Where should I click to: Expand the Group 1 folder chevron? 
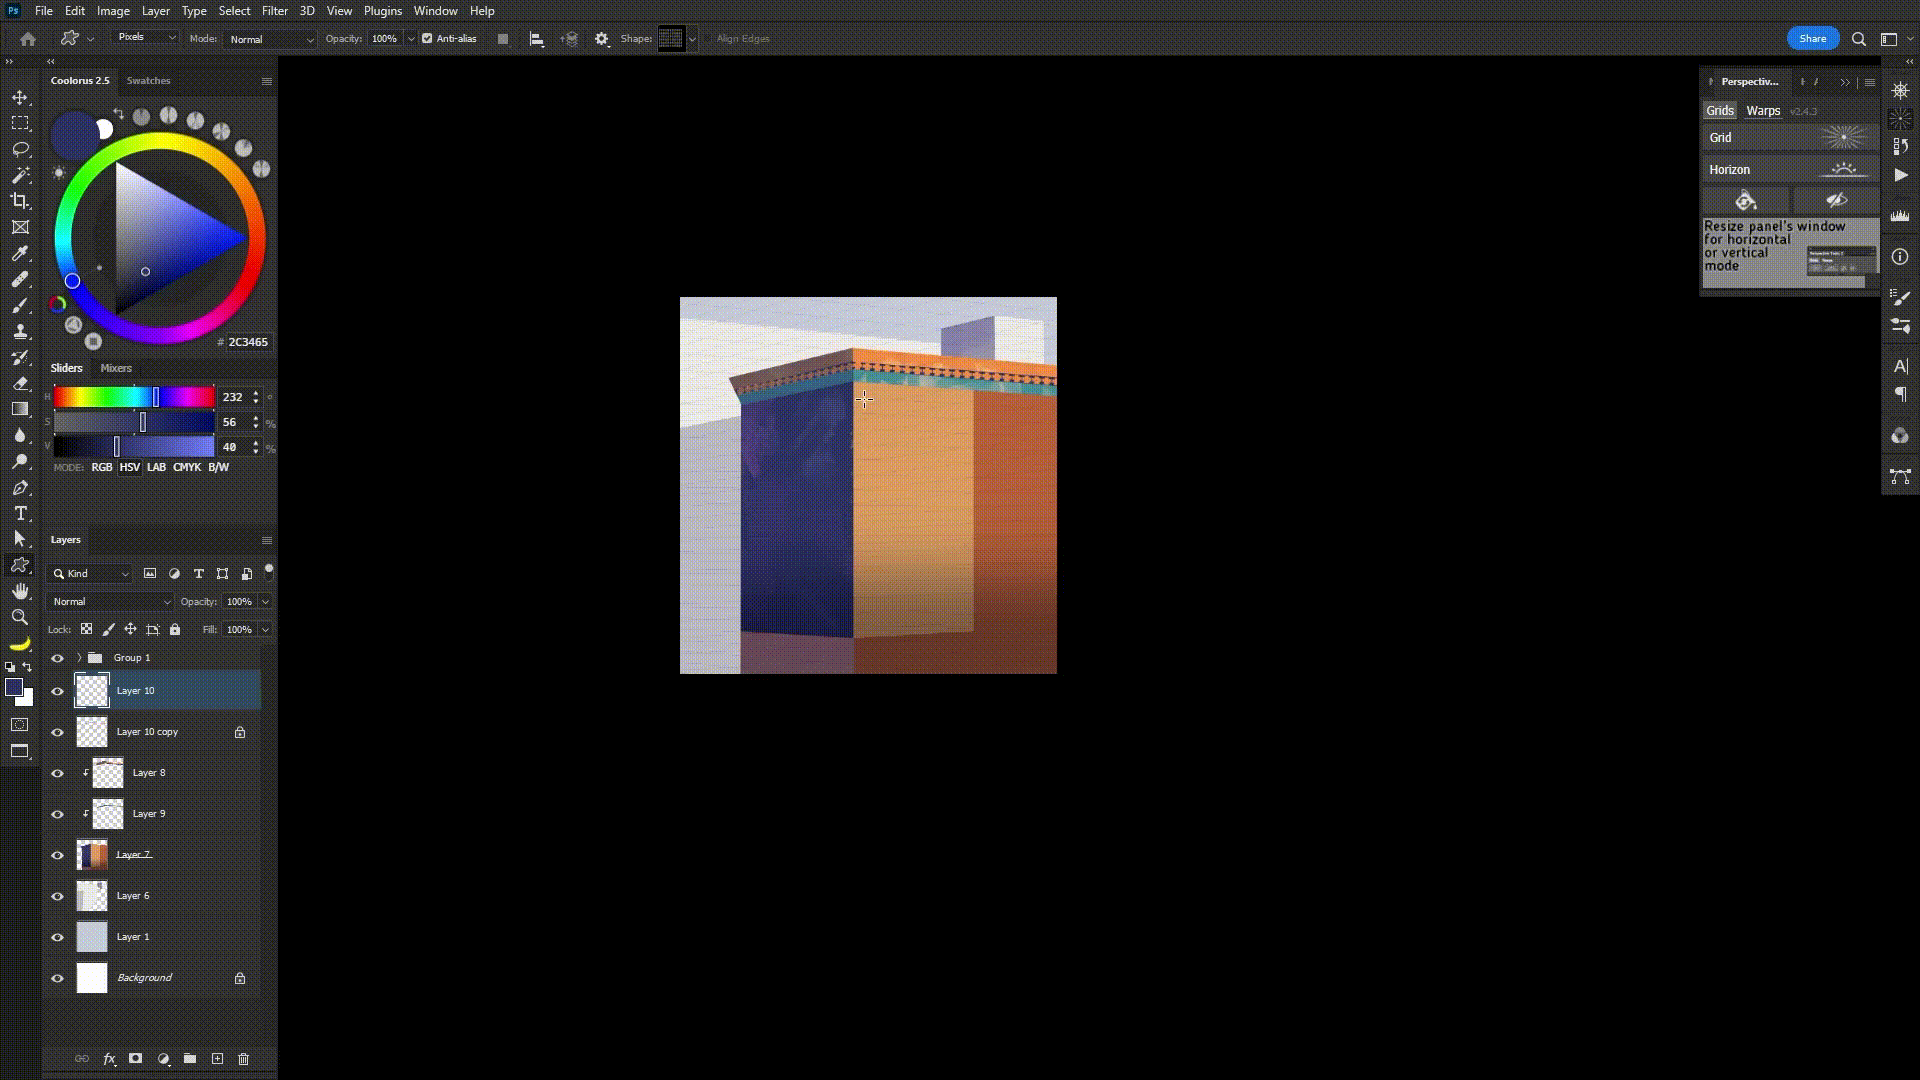(79, 658)
